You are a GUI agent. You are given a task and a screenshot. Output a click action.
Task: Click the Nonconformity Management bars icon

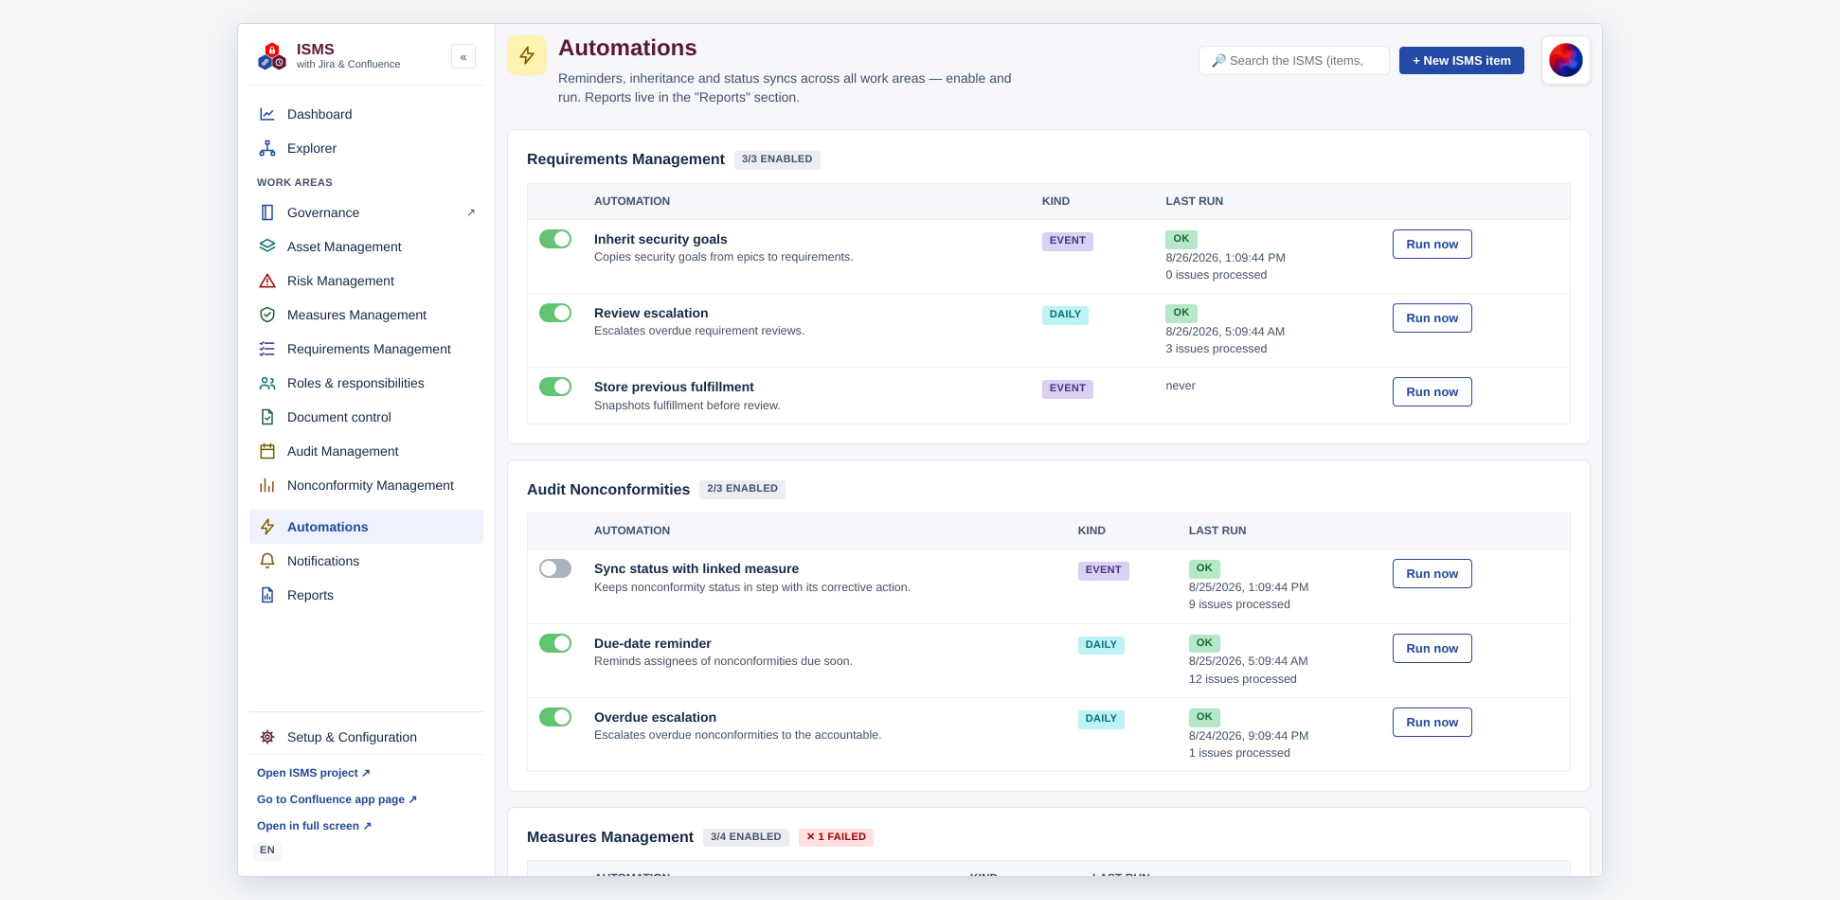[x=267, y=485]
